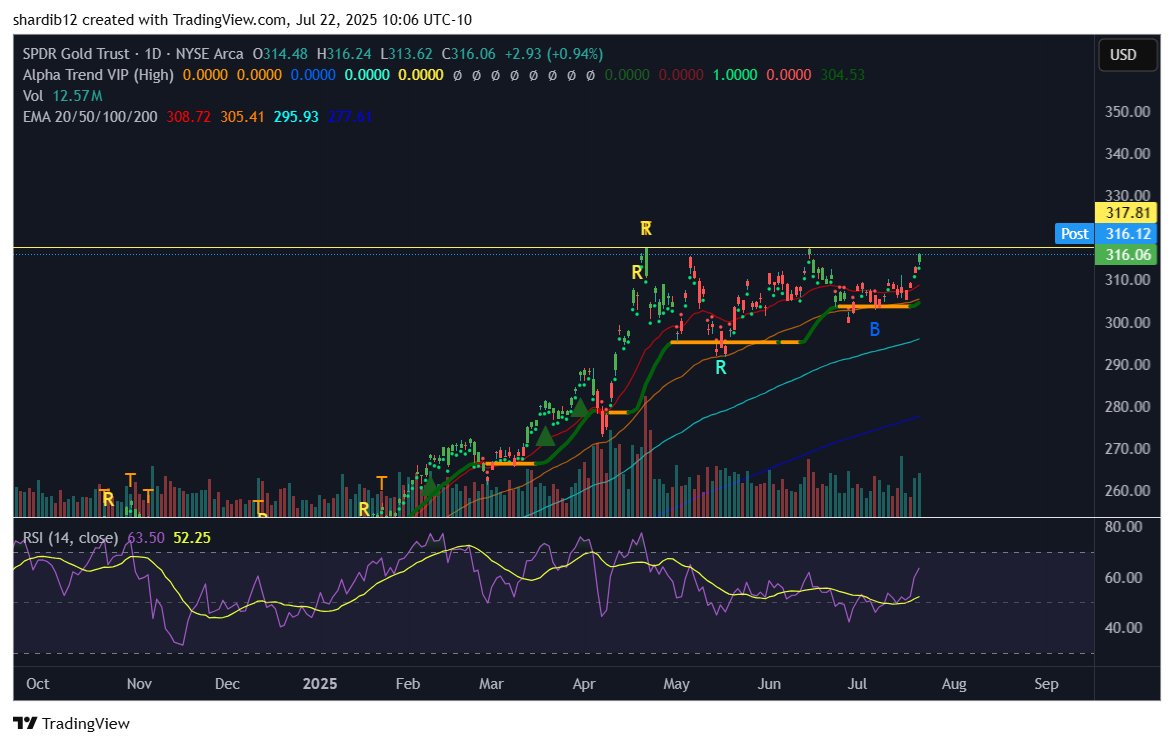Viewport: 1174px width, 745px height.
Task: Click the blue Post price tag
Action: [x=1074, y=234]
